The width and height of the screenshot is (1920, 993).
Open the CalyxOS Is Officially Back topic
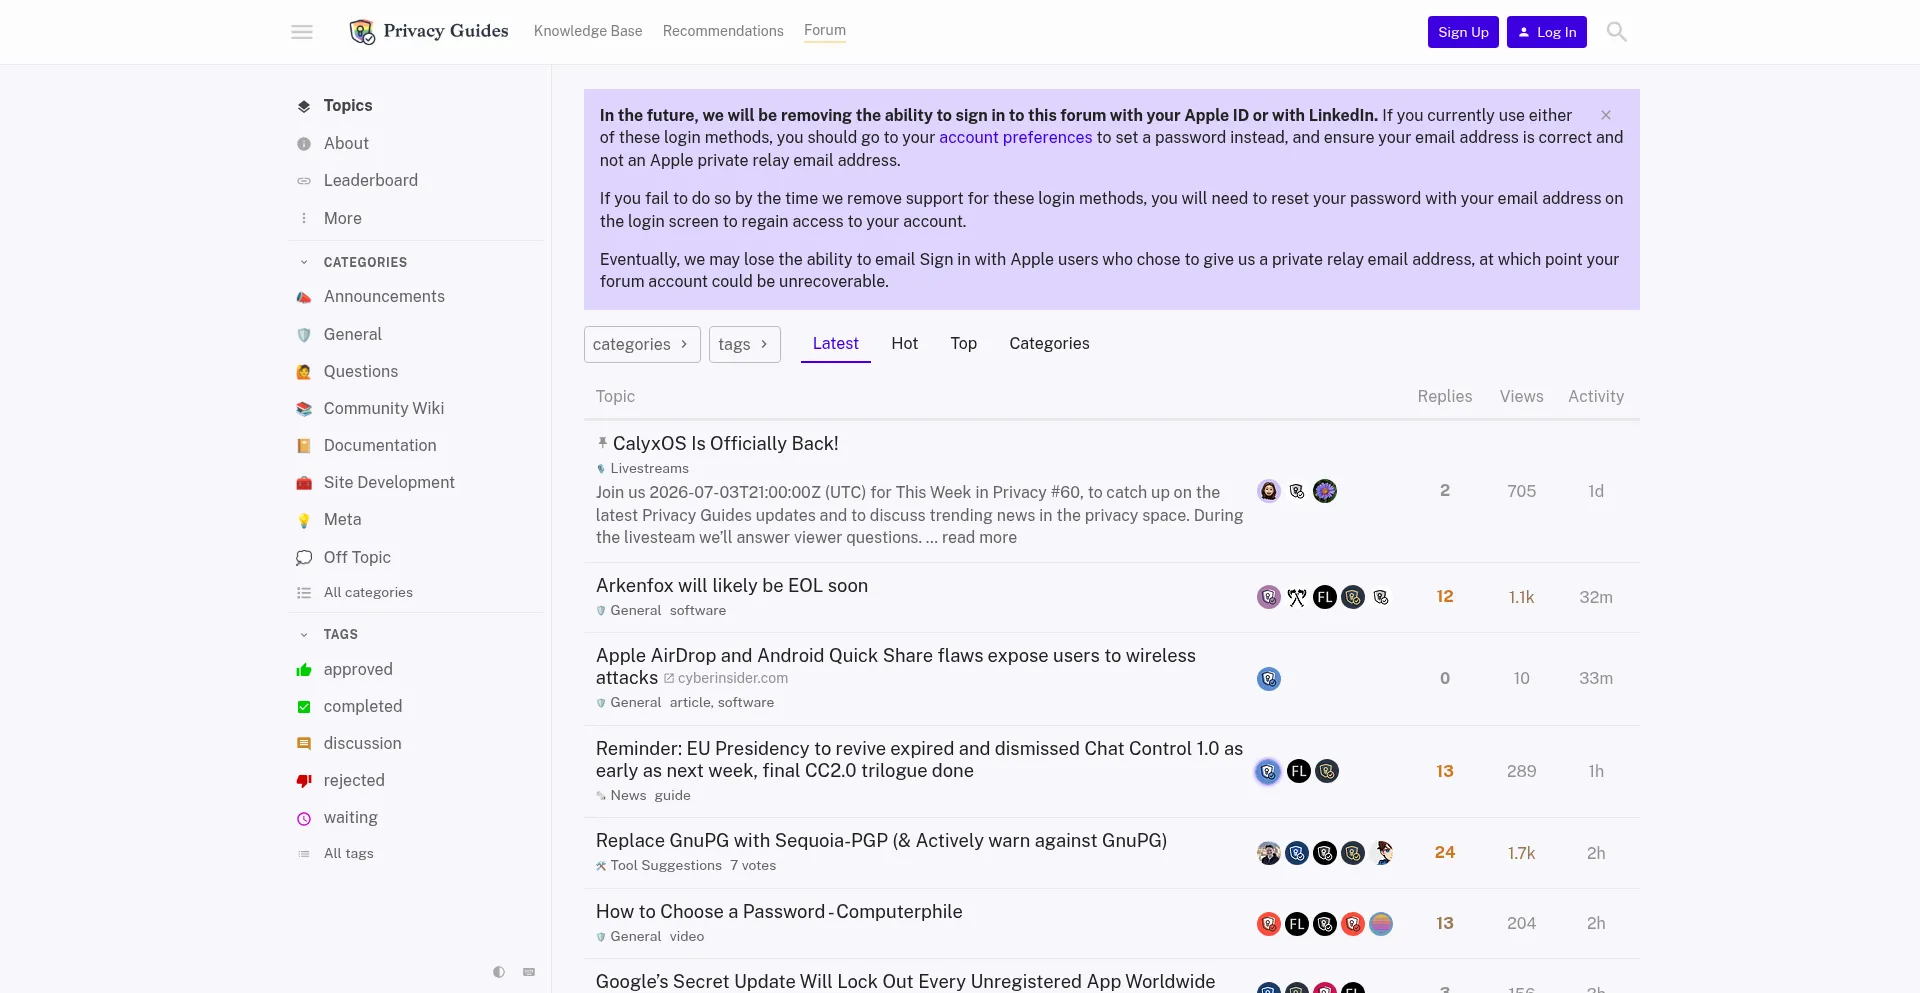pyautogui.click(x=725, y=444)
